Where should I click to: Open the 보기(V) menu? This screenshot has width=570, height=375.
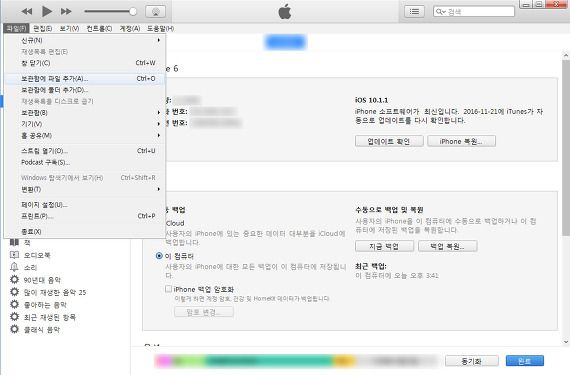click(69, 28)
